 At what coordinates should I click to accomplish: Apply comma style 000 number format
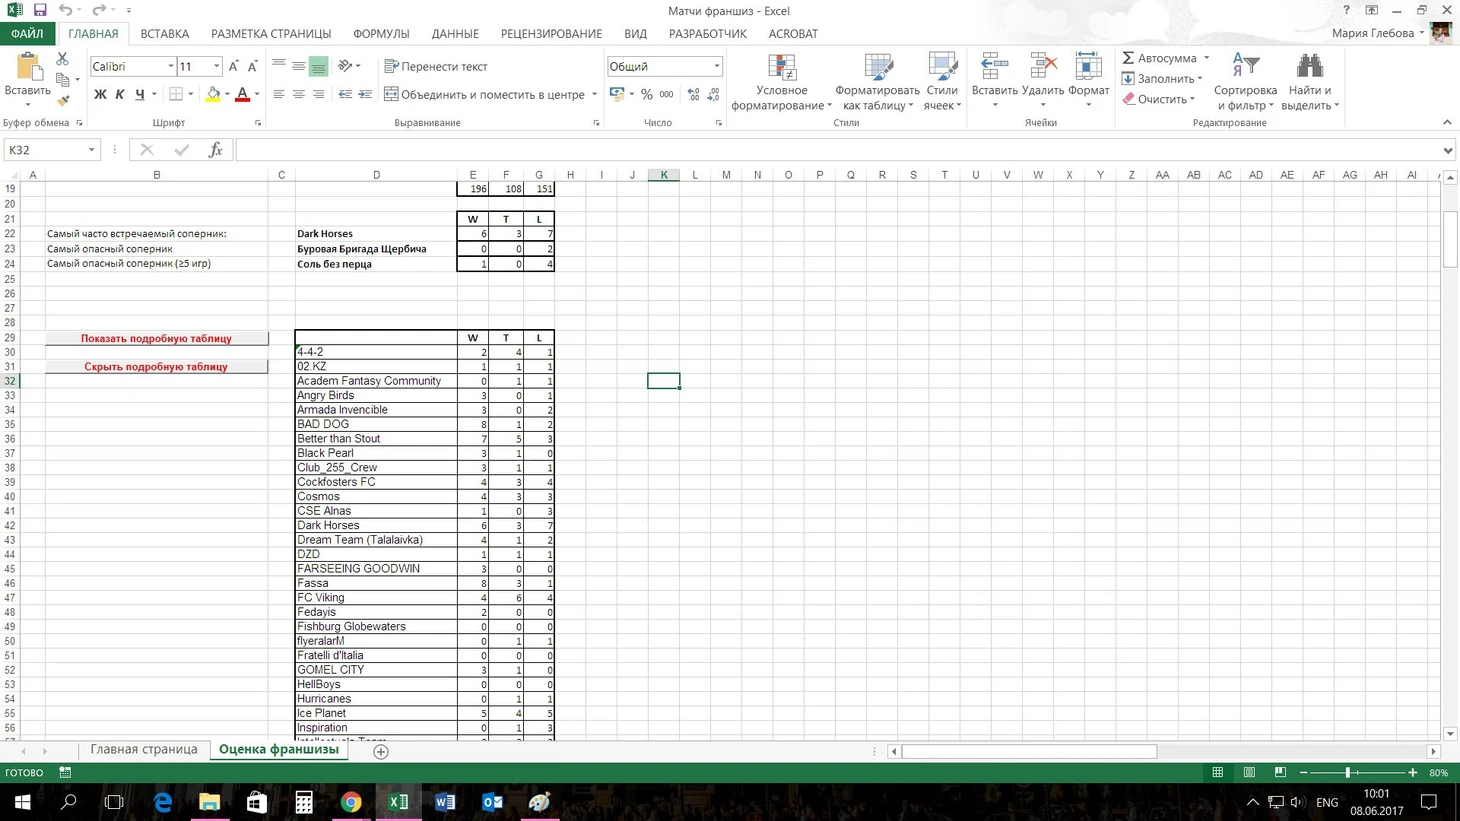click(667, 94)
